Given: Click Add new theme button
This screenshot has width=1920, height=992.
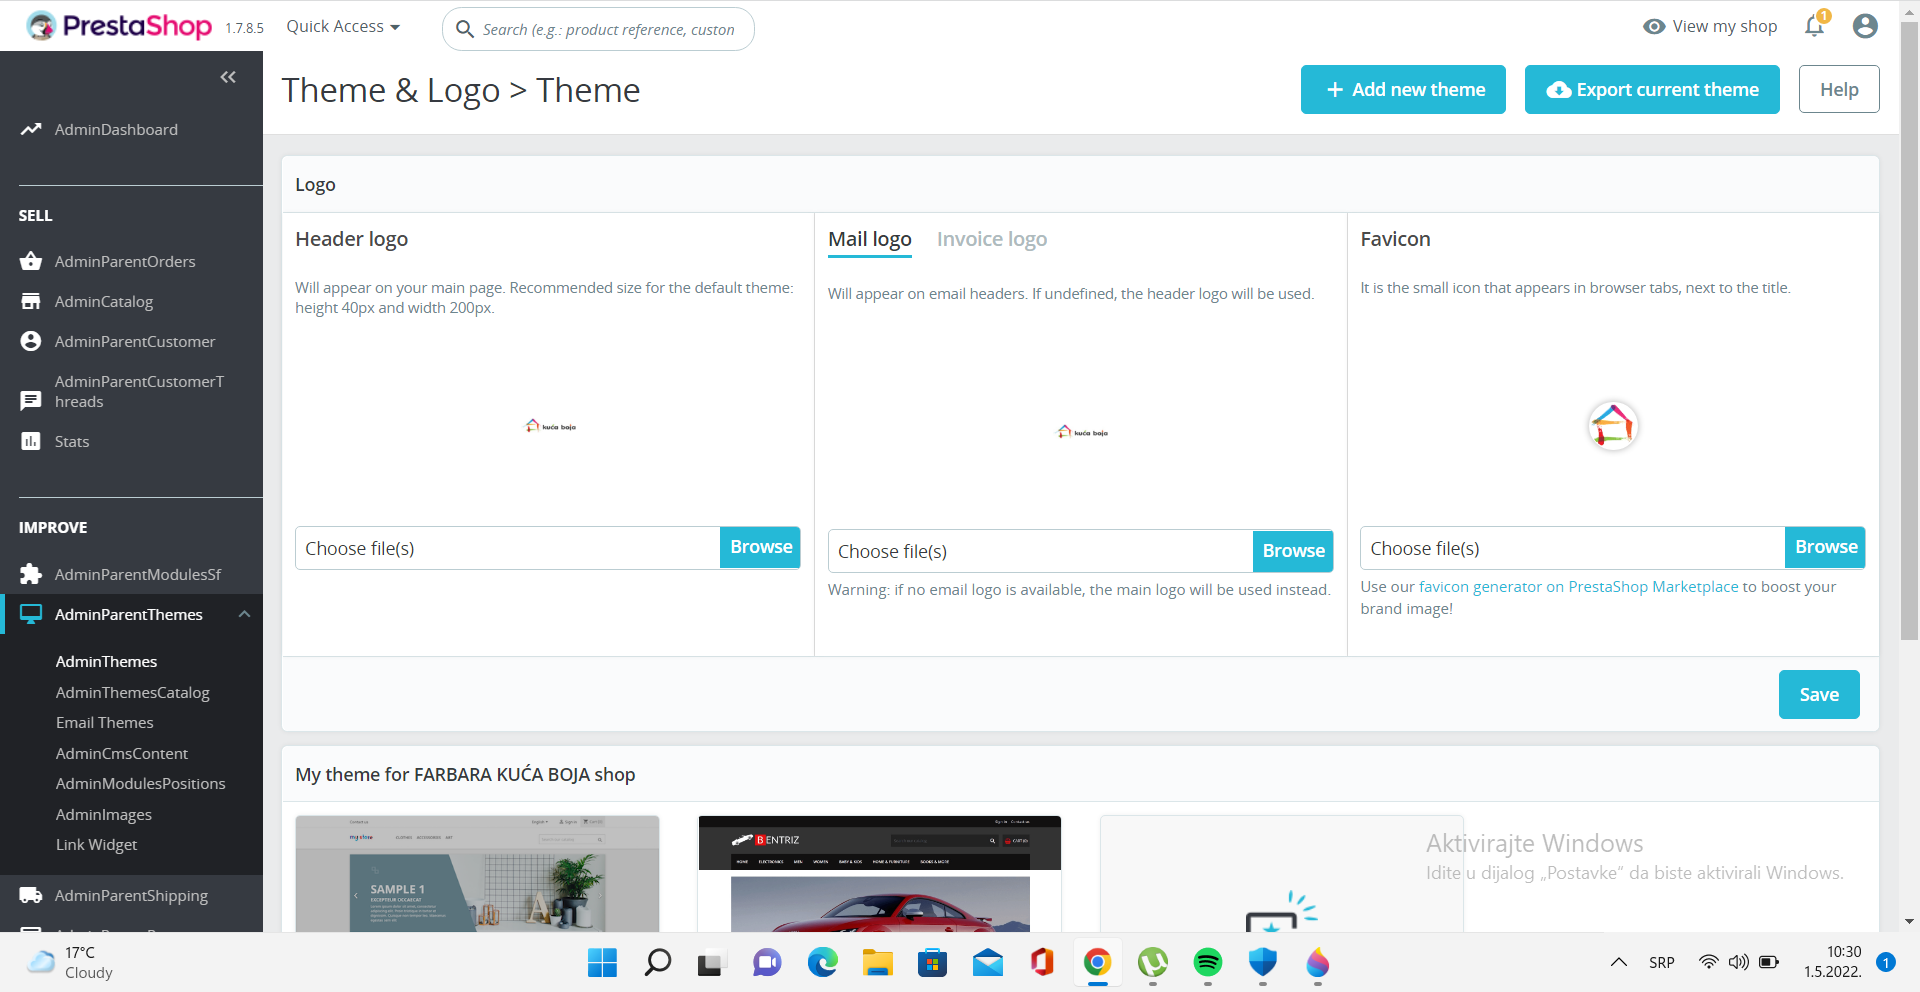Looking at the screenshot, I should pos(1403,90).
